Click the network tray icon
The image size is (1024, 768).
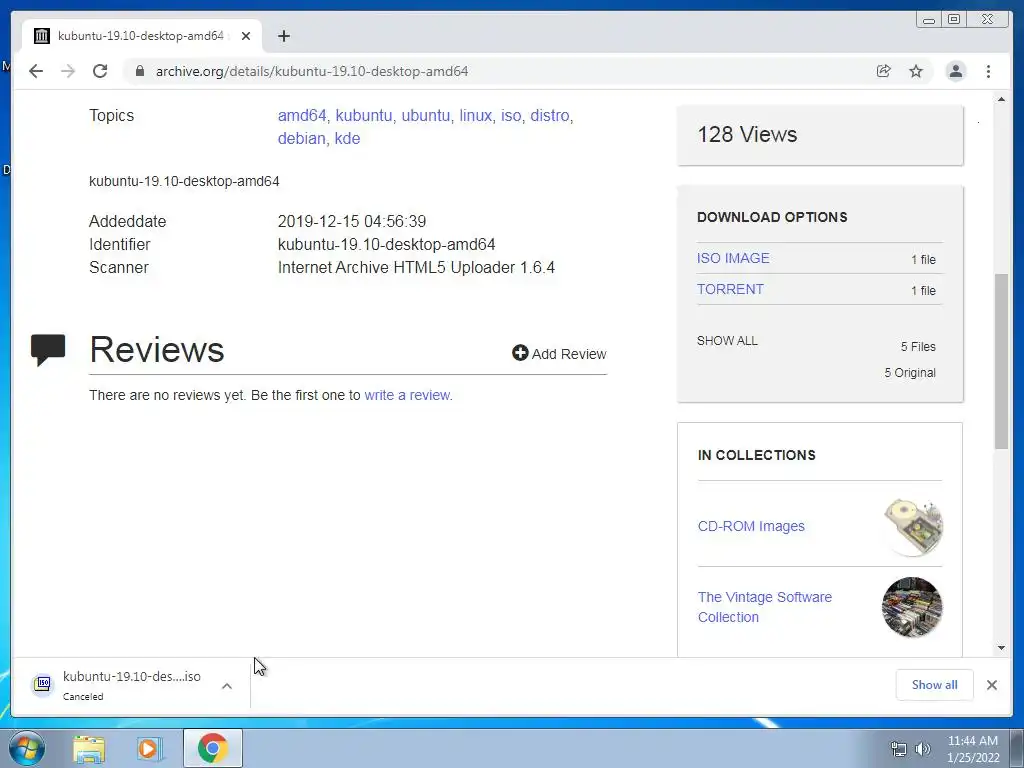click(x=899, y=749)
